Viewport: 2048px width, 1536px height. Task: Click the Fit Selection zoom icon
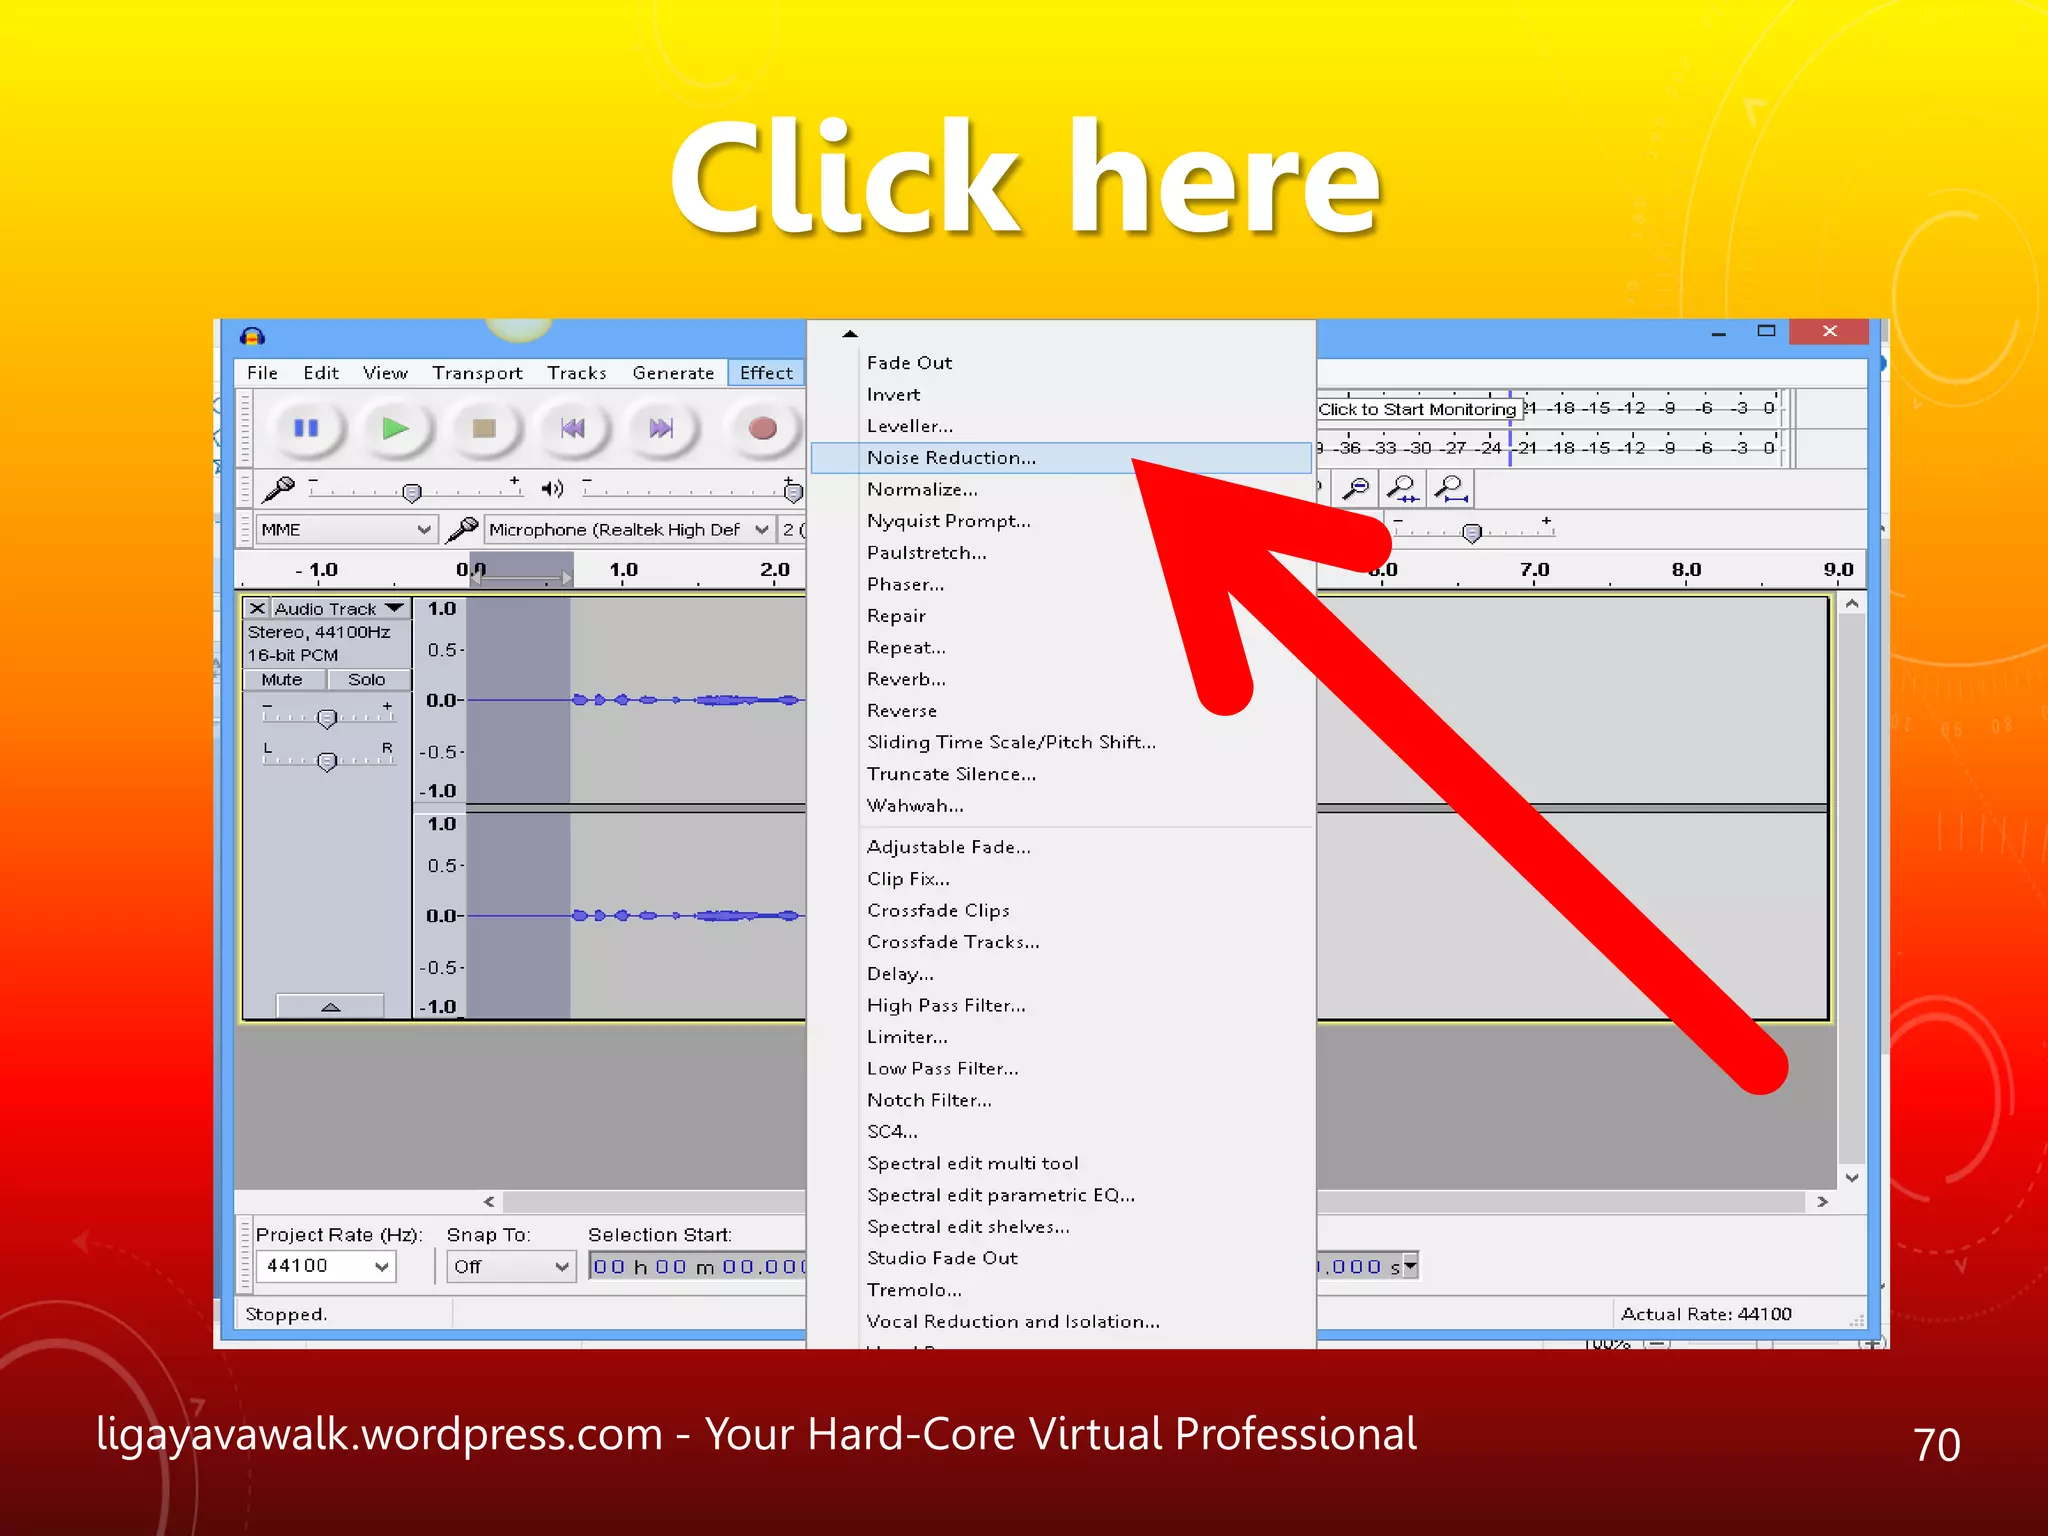coord(1403,488)
